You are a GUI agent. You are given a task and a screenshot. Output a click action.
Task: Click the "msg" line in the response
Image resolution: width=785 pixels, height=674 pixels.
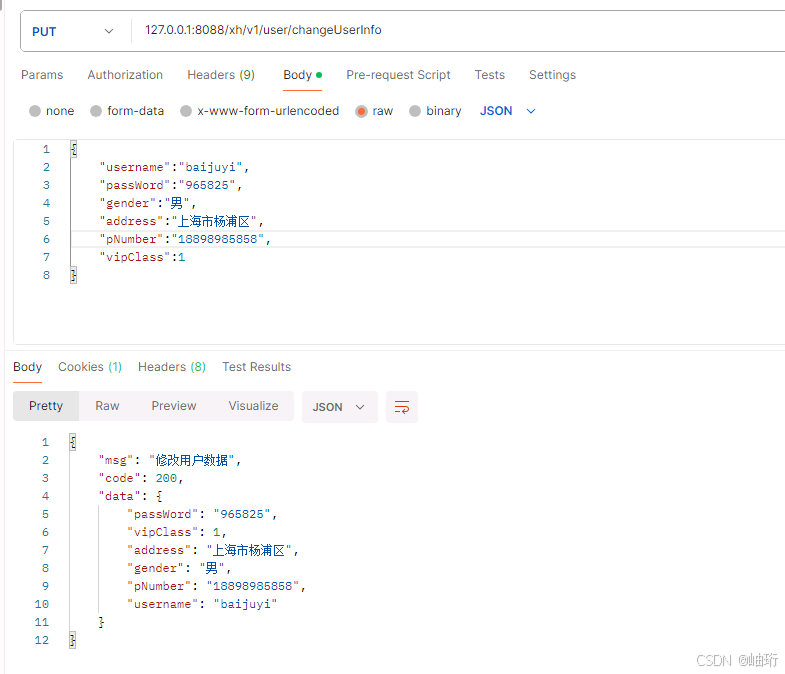pos(170,460)
